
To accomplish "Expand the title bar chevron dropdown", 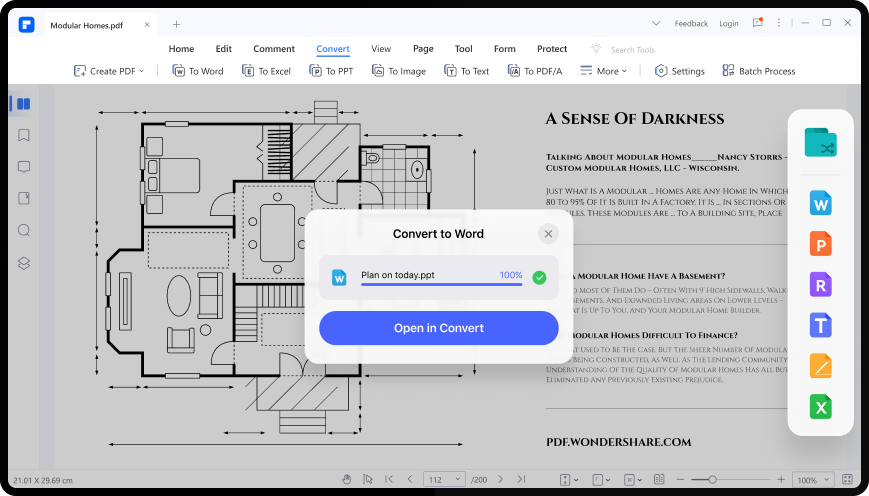I will click(x=656, y=24).
